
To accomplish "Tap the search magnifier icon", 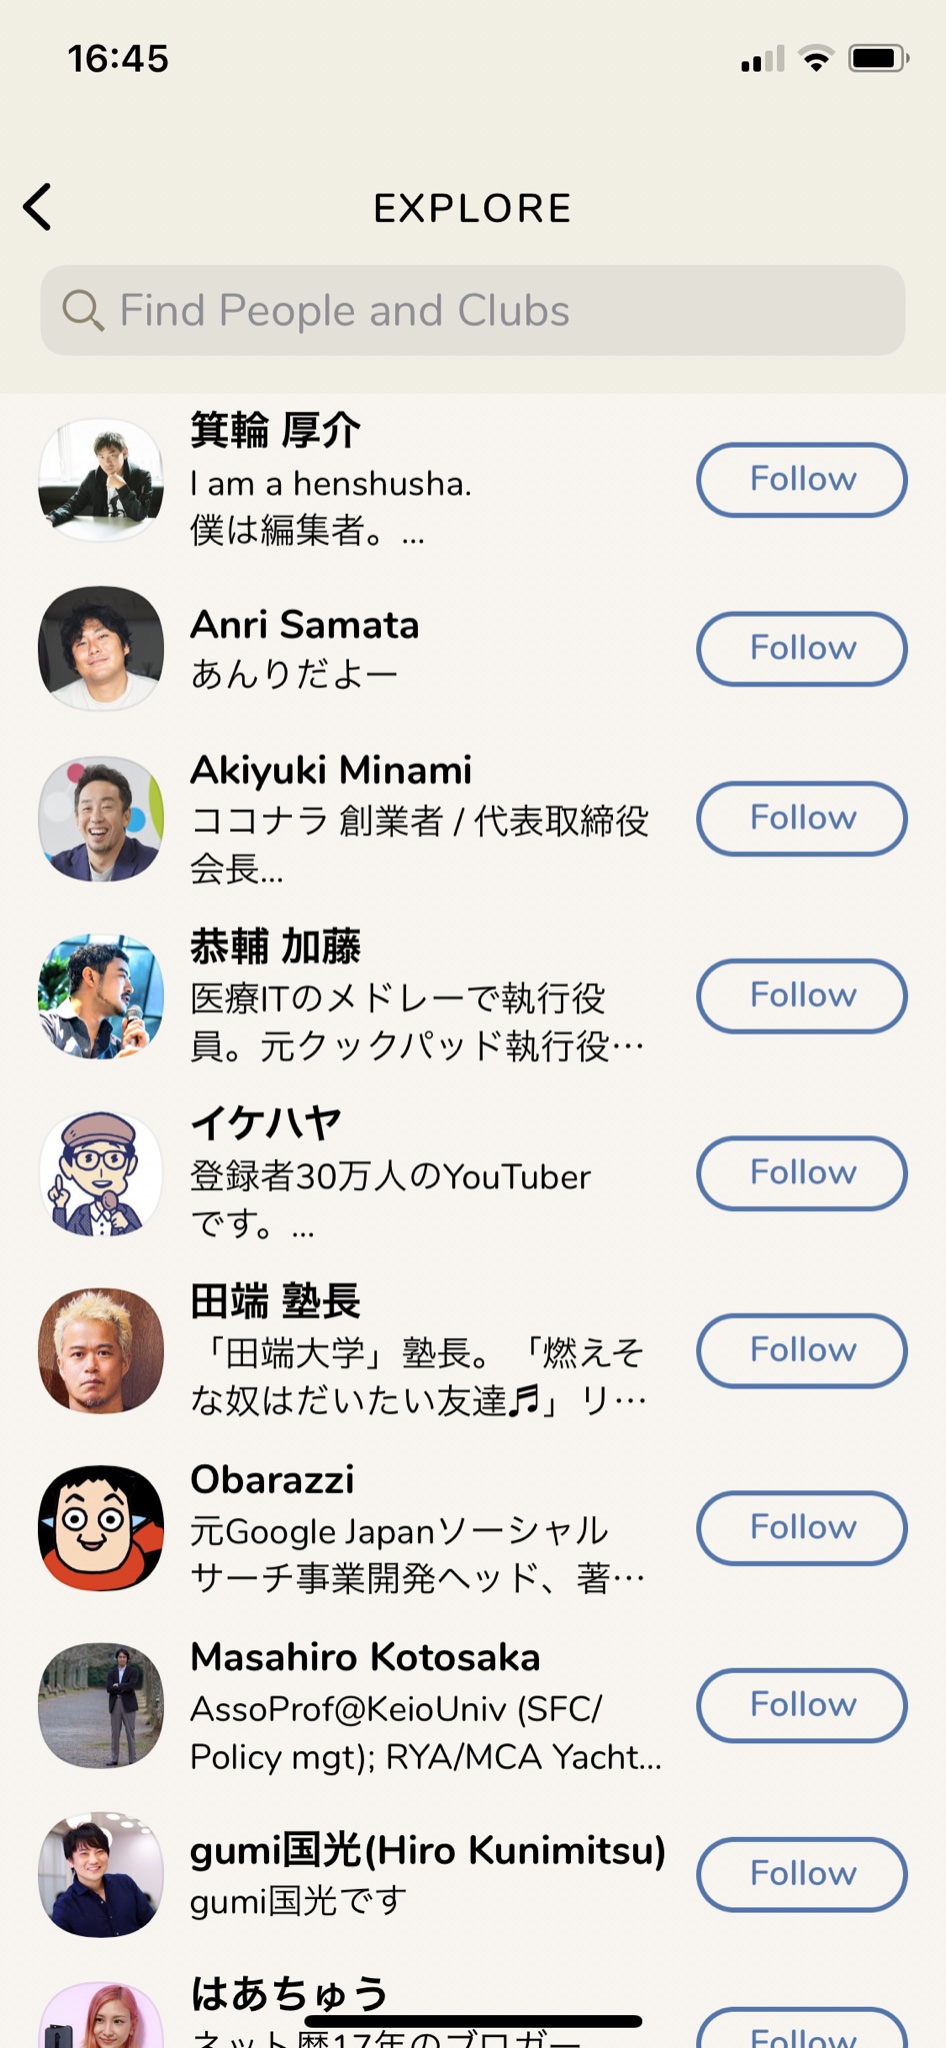I will tap(83, 311).
